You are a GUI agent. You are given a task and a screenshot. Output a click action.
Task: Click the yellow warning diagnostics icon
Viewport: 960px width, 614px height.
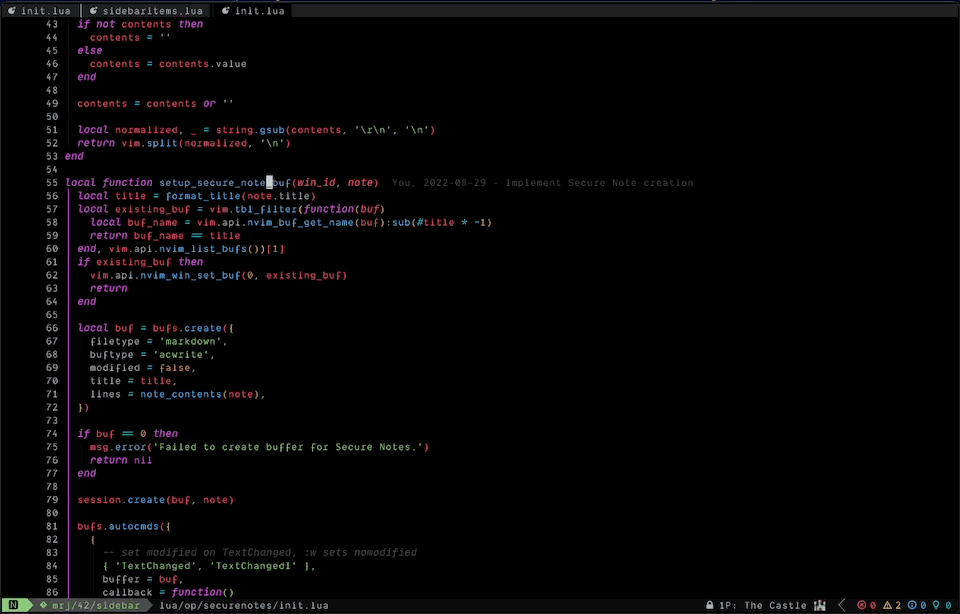[887, 605]
